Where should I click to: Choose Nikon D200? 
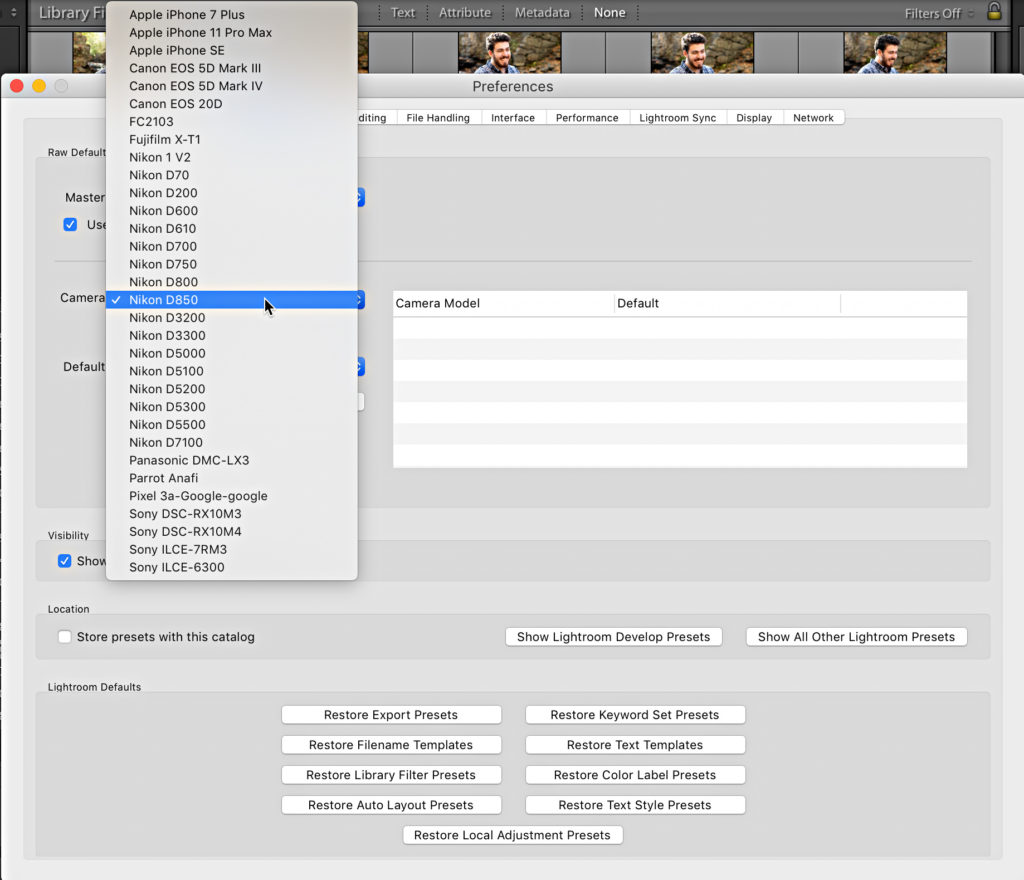pyautogui.click(x=232, y=193)
